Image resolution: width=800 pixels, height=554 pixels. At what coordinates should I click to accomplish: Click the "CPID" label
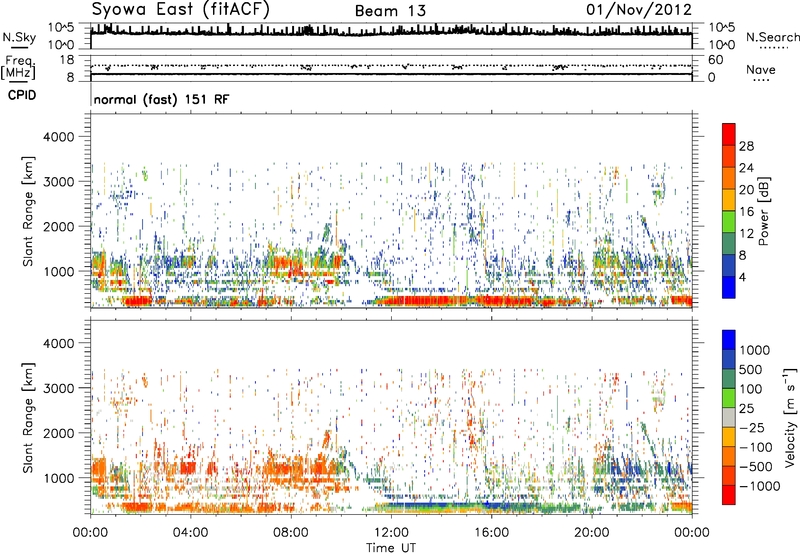tap(22, 95)
